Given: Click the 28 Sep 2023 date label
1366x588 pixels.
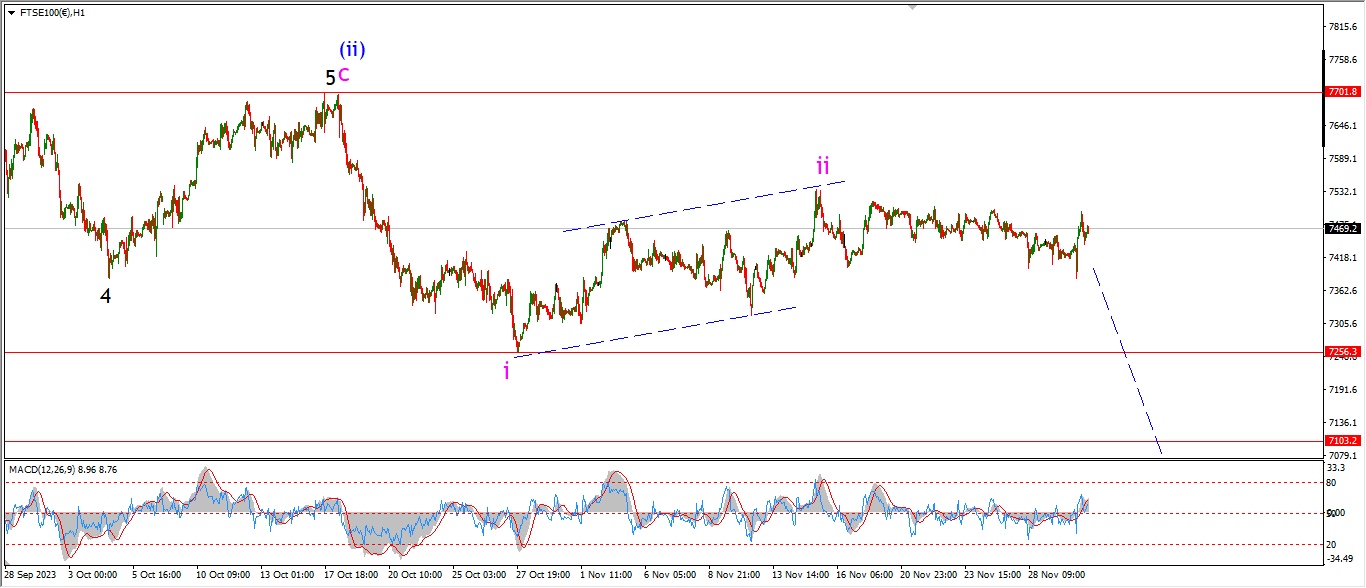Looking at the screenshot, I should point(31,575).
